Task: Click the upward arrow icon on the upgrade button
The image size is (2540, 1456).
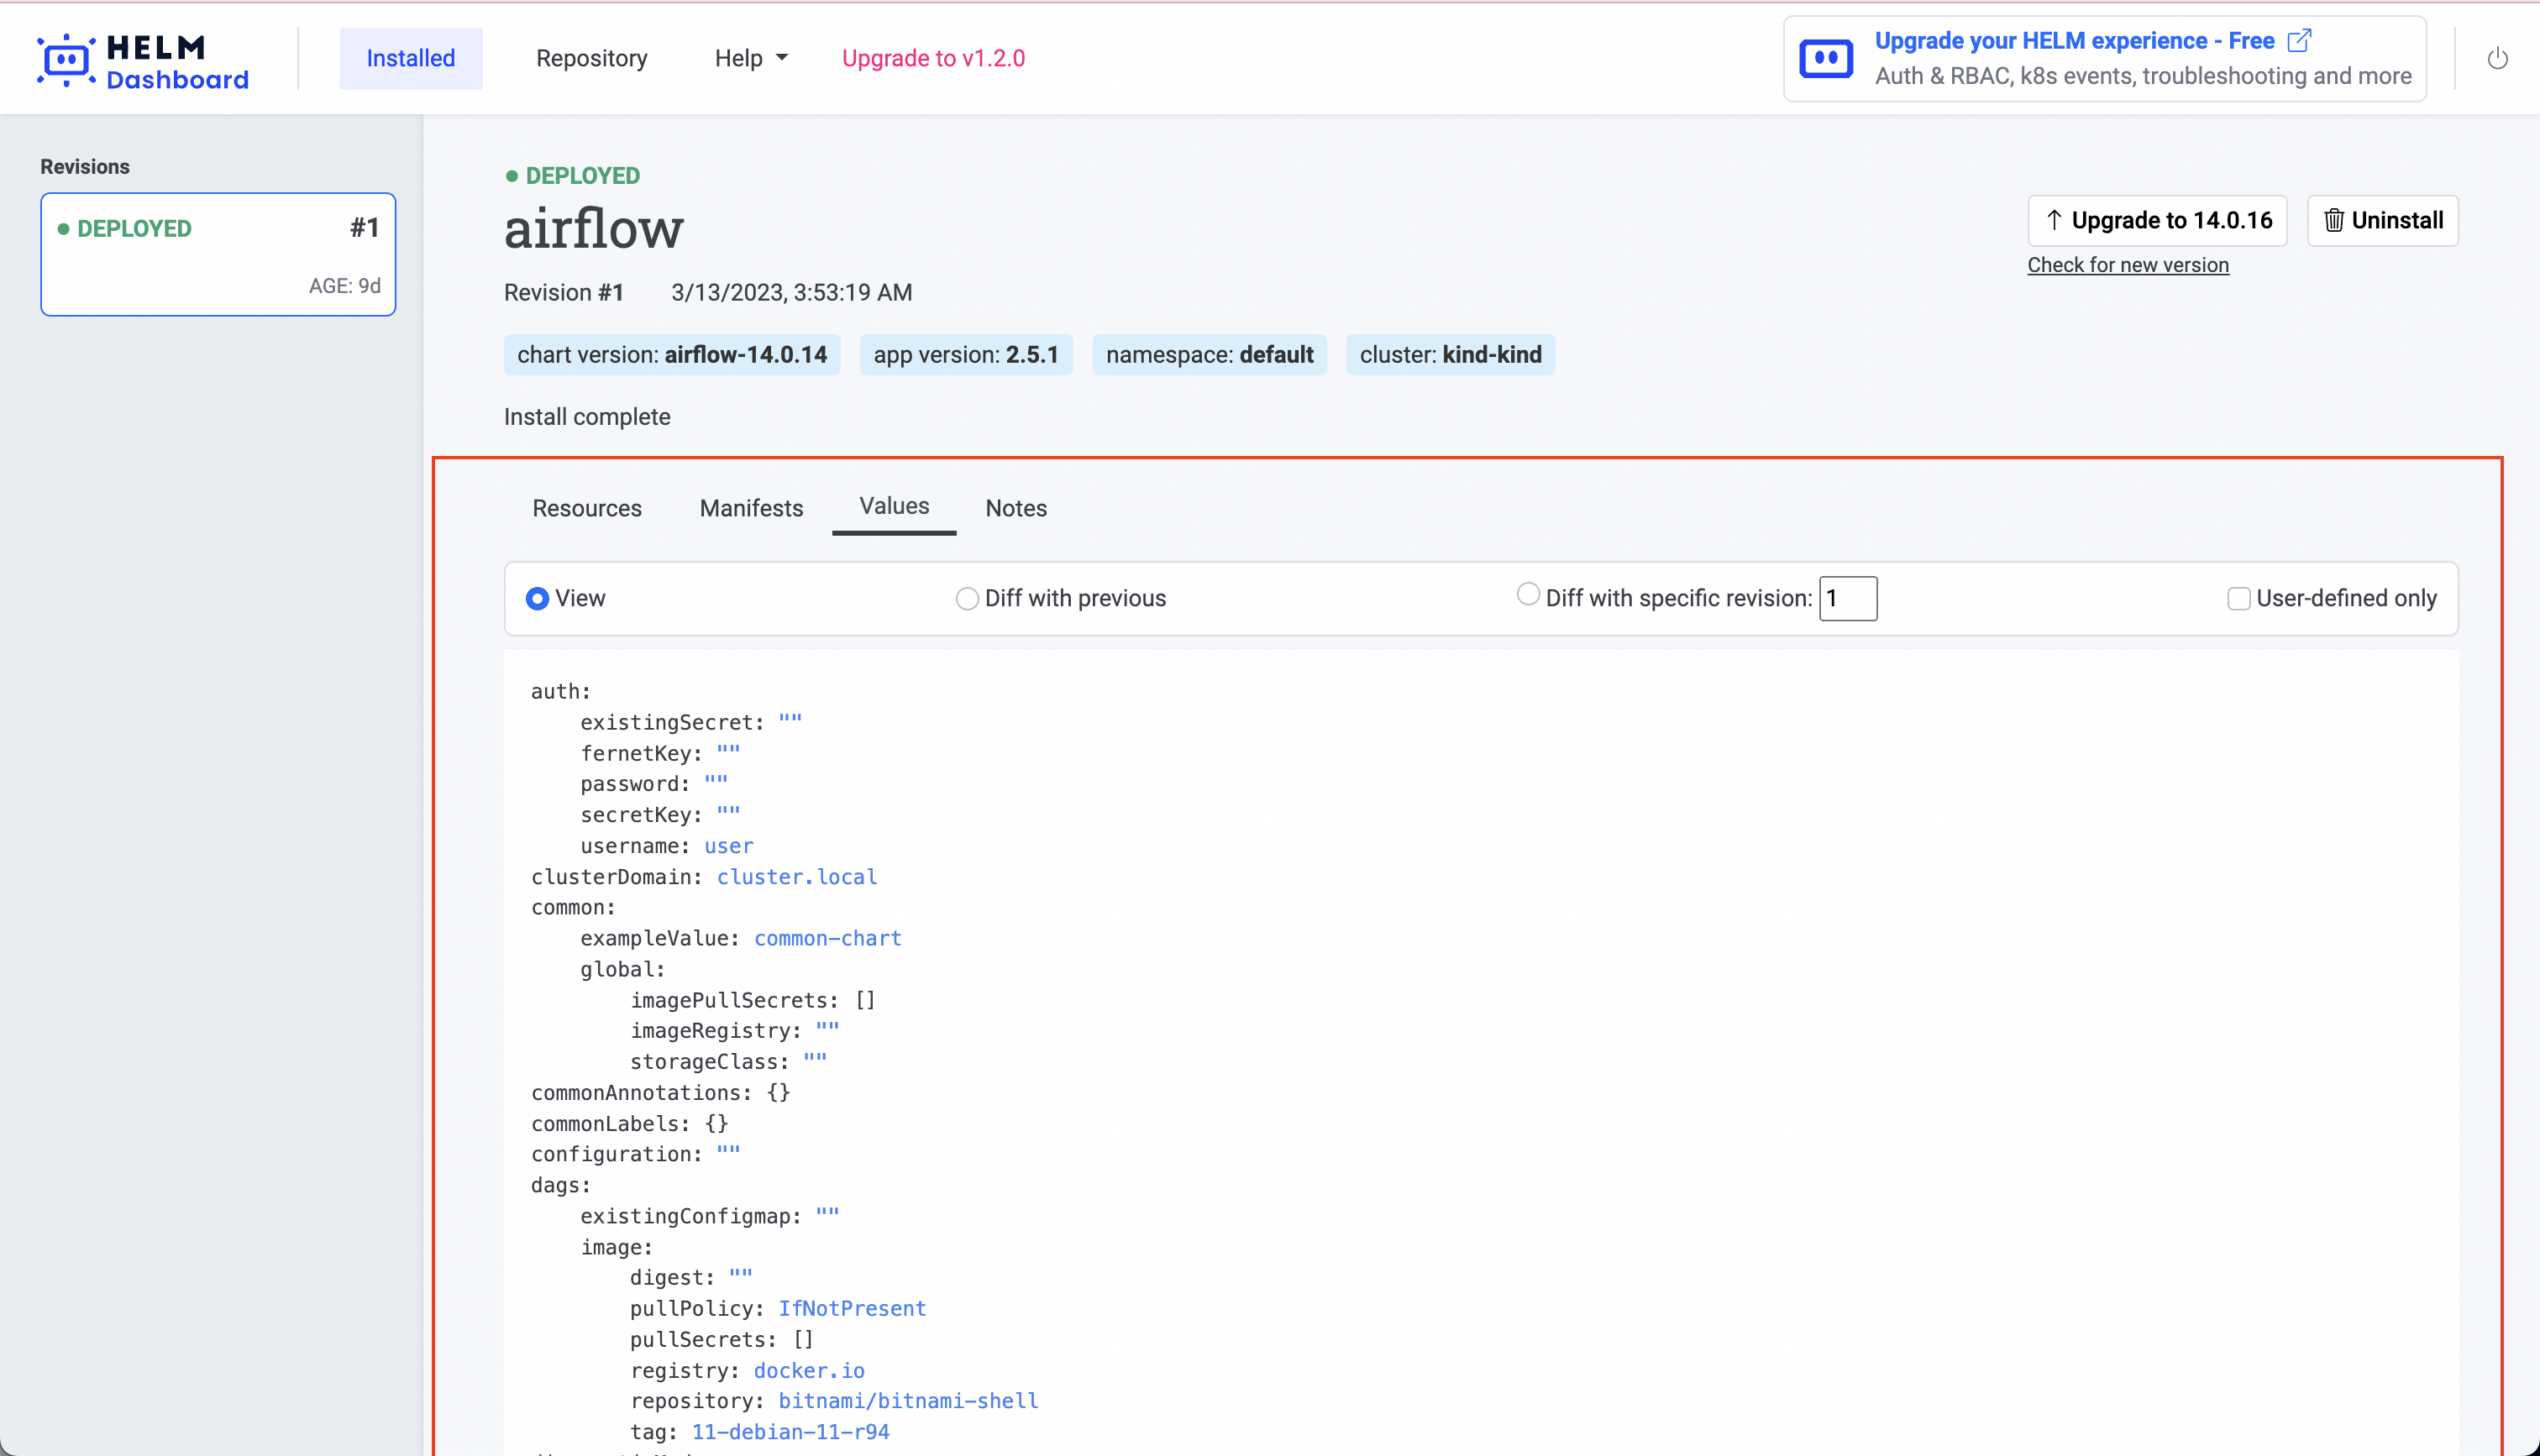Action: coord(2054,220)
